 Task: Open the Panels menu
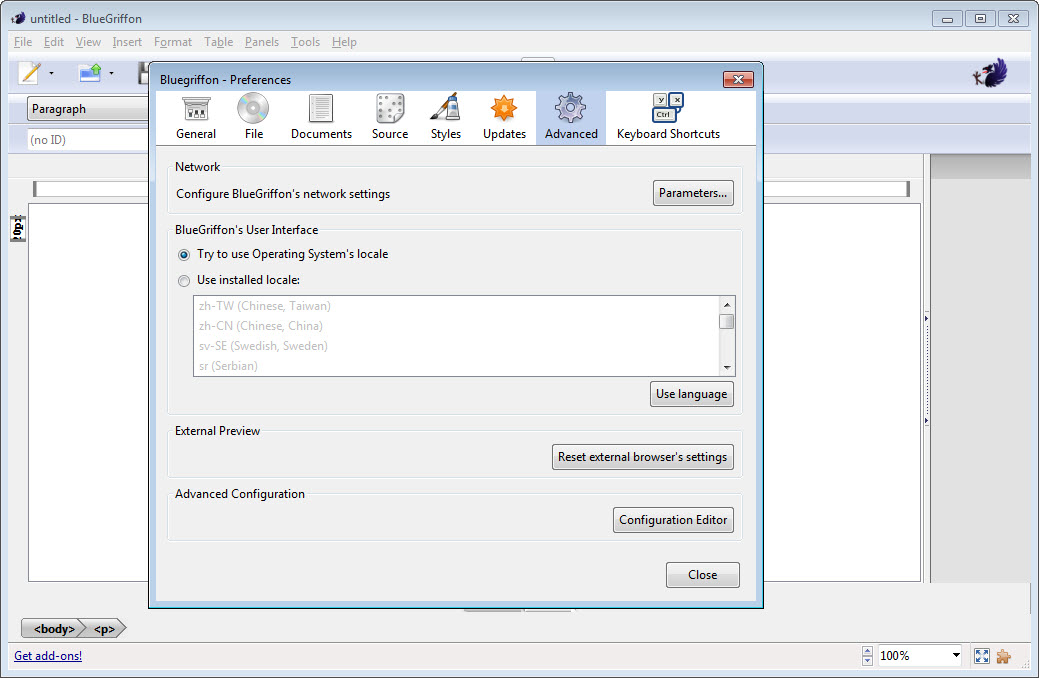(x=262, y=42)
